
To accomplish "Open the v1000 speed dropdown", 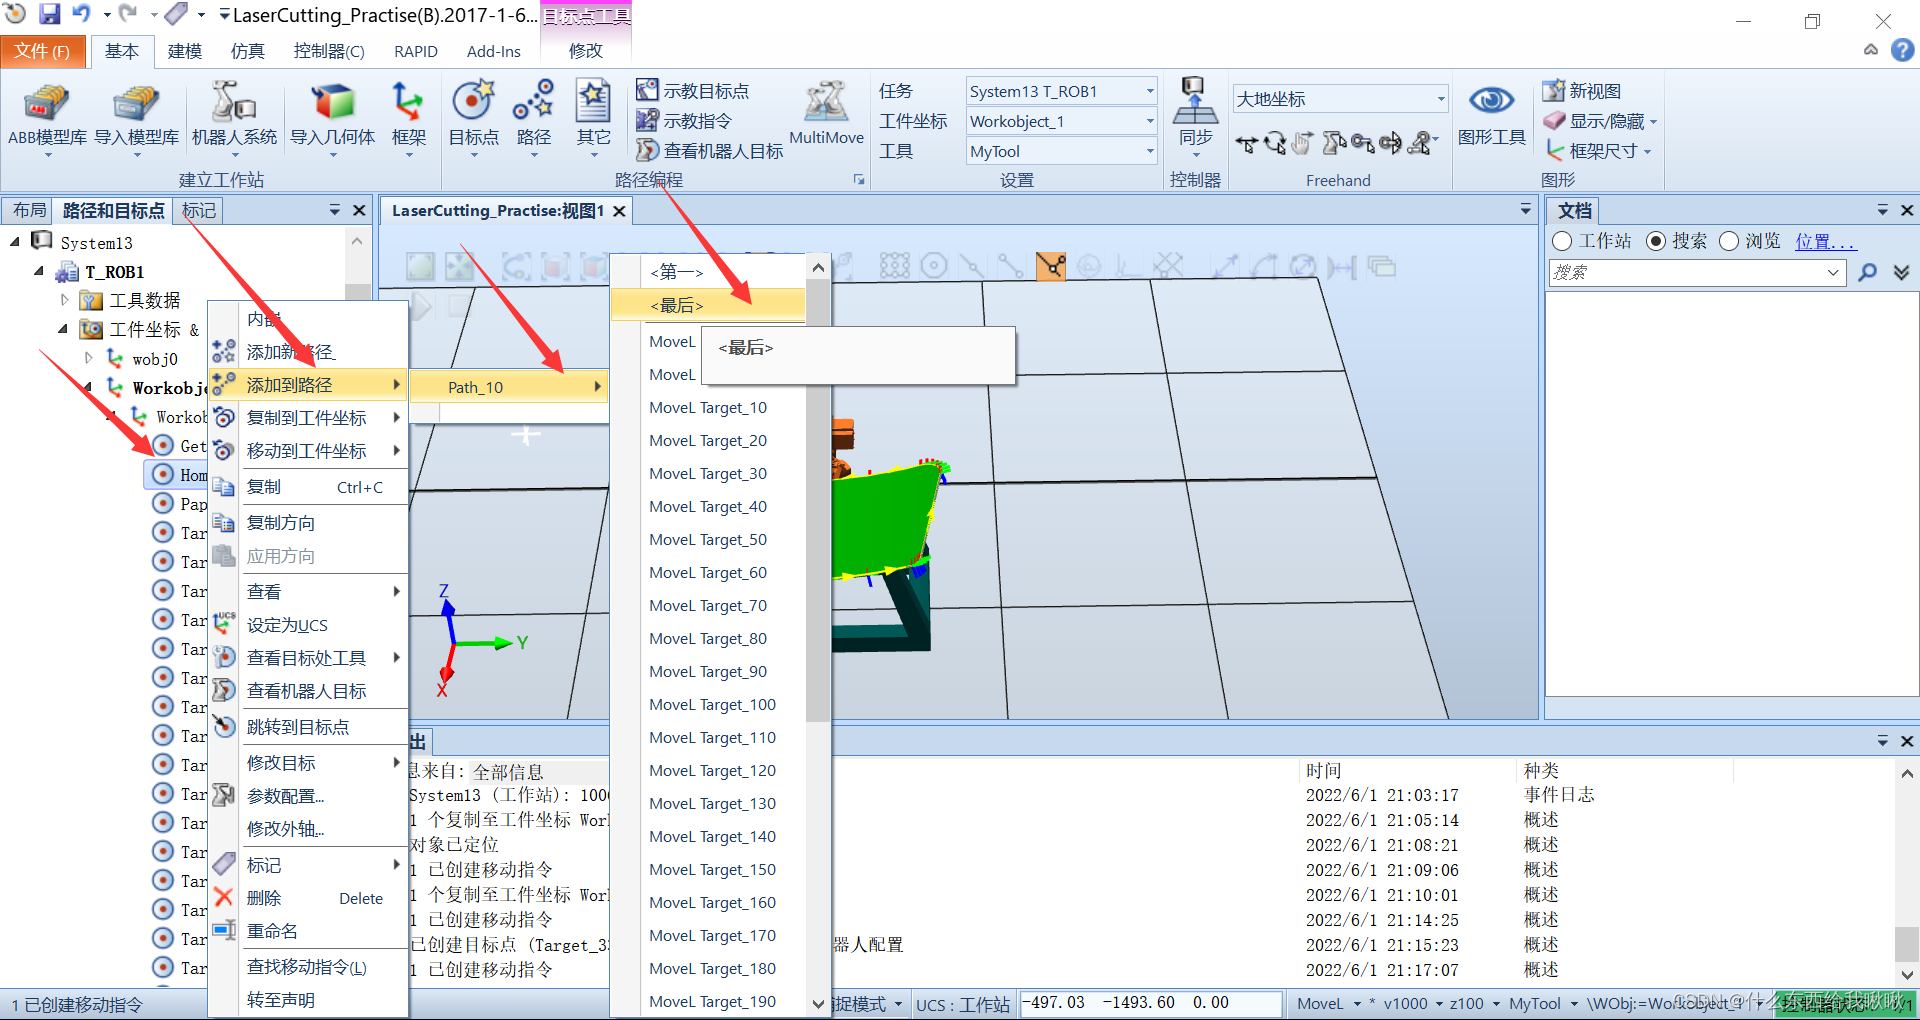I will click(x=1439, y=1003).
